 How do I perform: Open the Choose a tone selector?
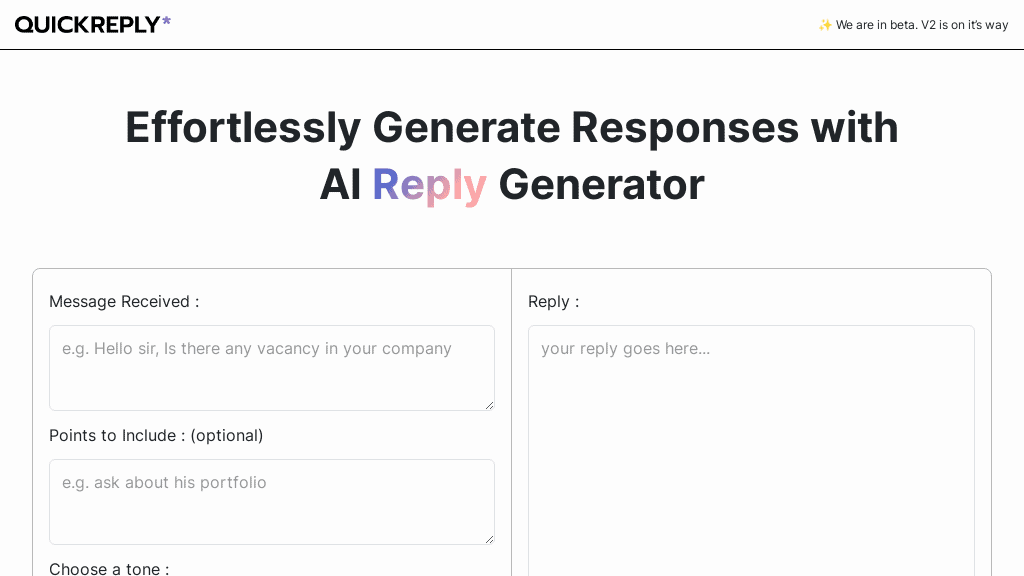coord(109,568)
